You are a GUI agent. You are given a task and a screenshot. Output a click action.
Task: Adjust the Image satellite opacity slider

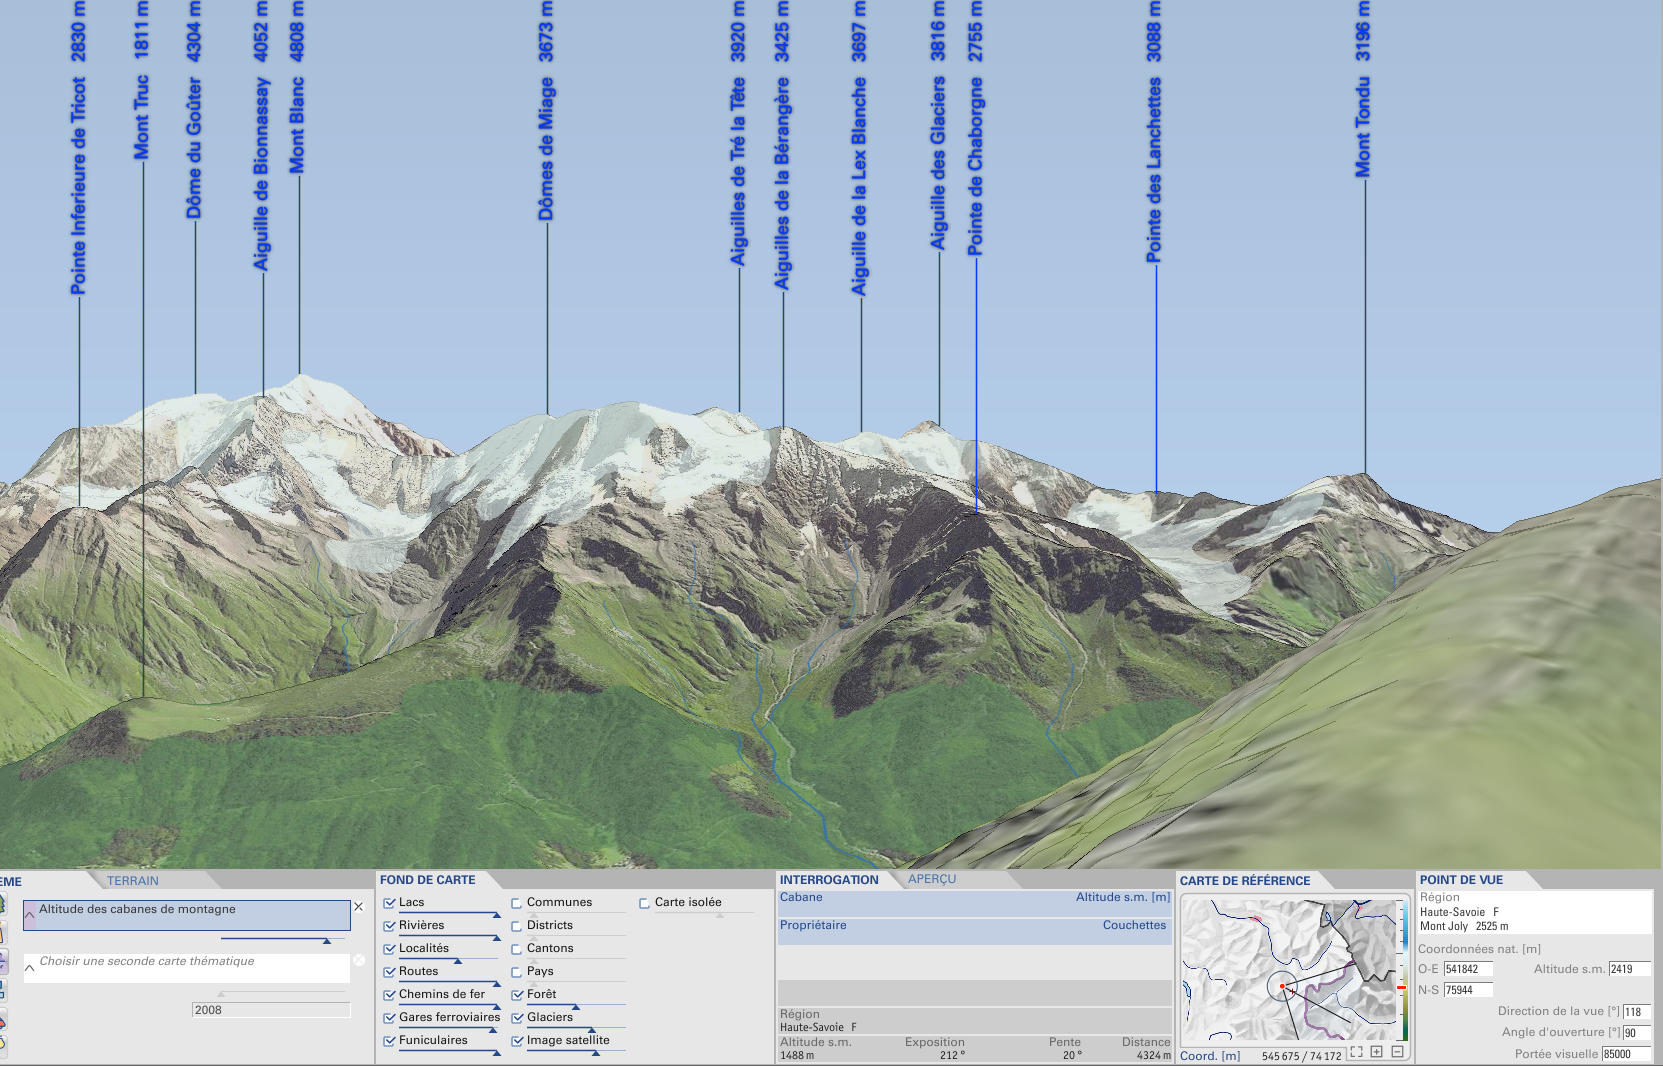(x=595, y=1052)
